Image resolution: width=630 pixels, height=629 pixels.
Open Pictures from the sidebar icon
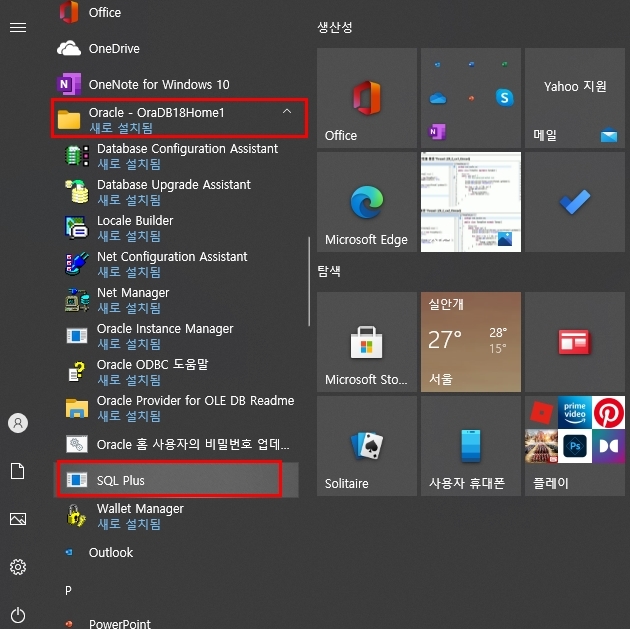coord(18,519)
